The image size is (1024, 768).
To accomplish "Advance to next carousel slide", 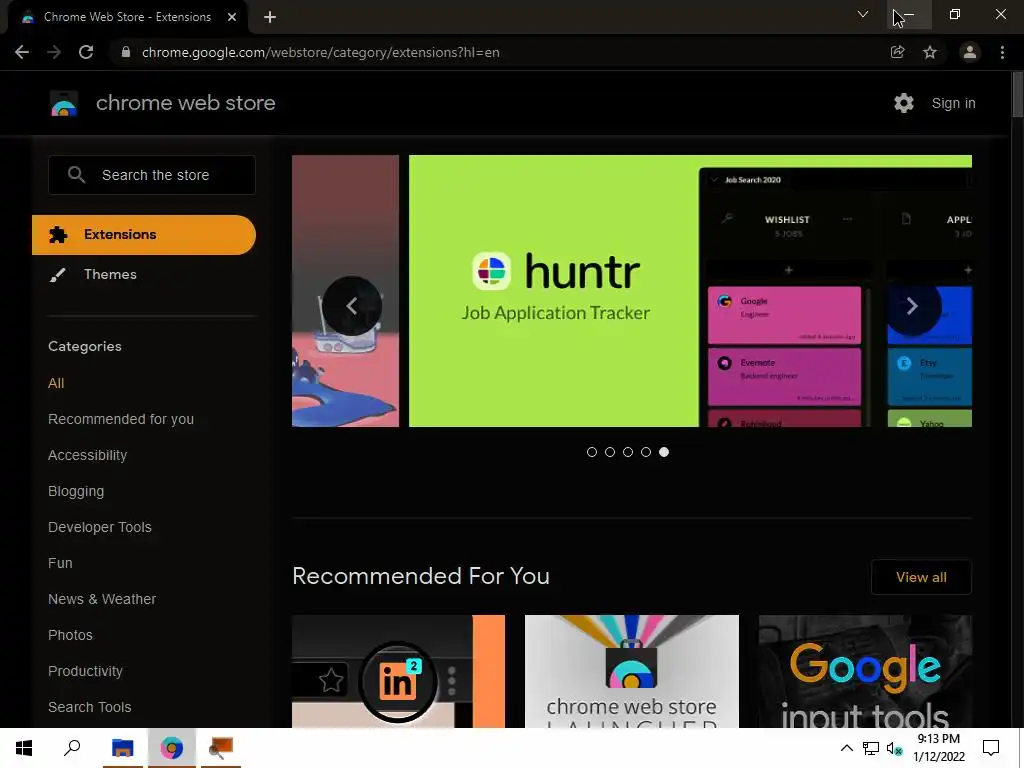I will (912, 306).
